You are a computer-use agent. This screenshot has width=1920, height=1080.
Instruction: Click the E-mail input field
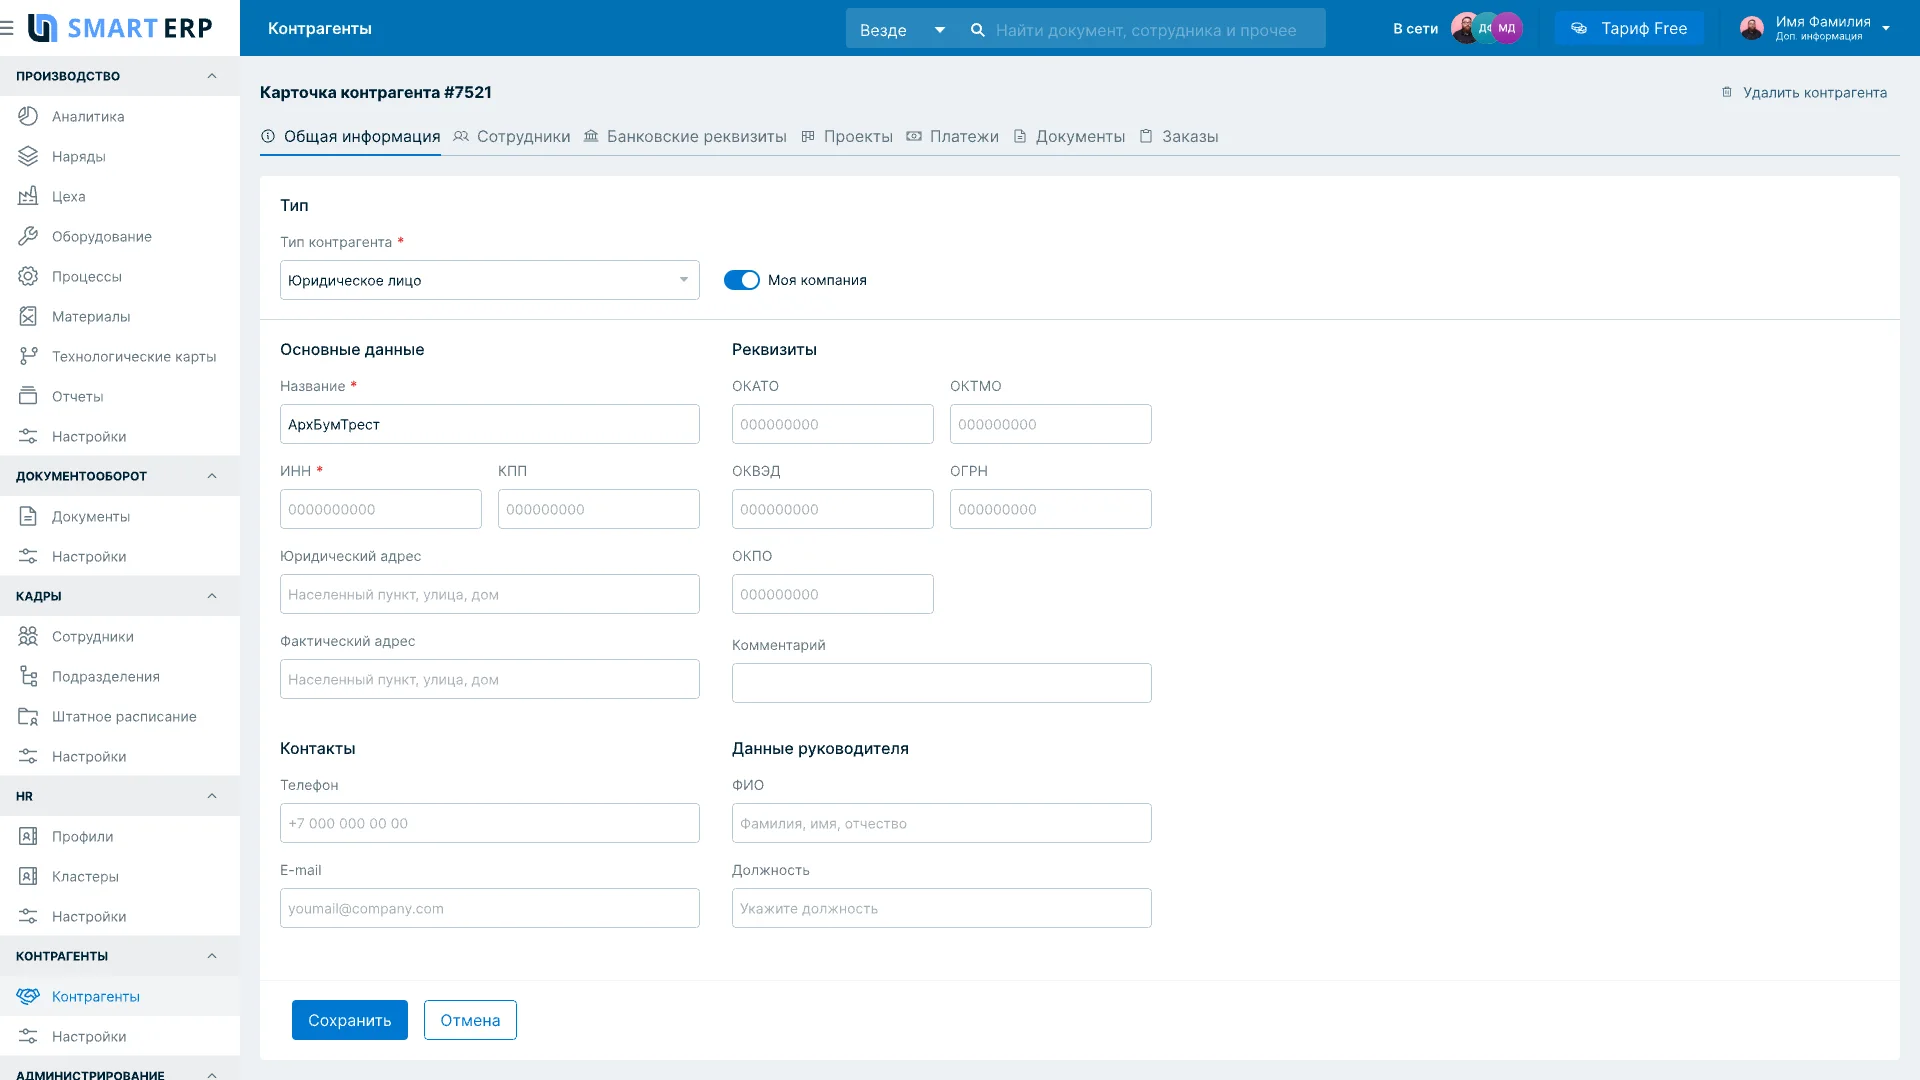(x=490, y=908)
